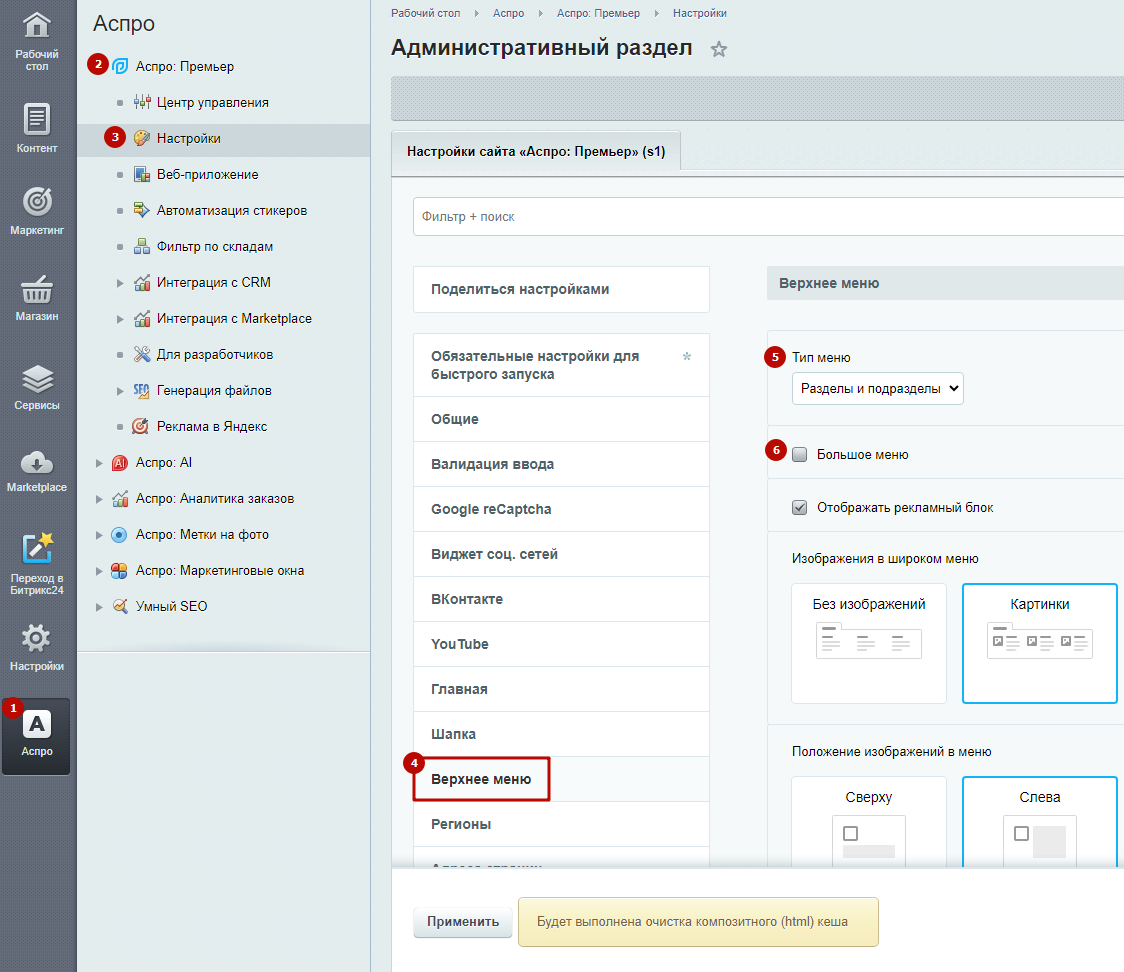Image resolution: width=1124 pixels, height=972 pixels.
Task: Click the Веб-приложение icon
Action: [142, 174]
